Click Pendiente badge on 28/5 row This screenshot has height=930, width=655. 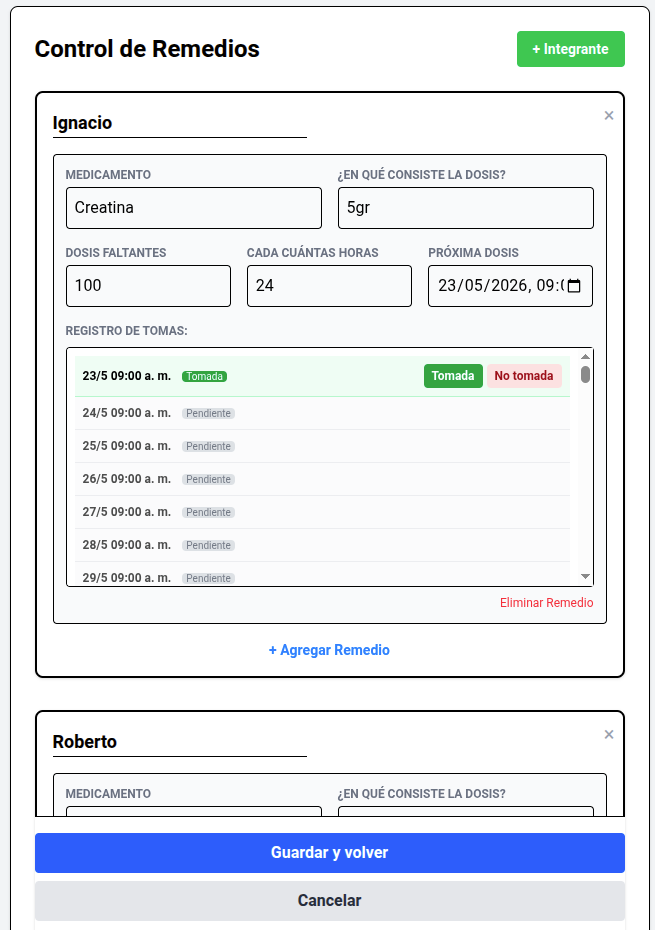coord(208,545)
